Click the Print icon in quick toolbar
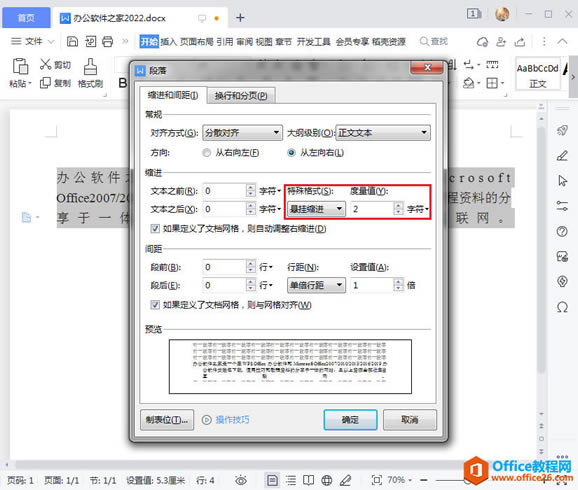Screen dimensions: 578x490 [108, 41]
